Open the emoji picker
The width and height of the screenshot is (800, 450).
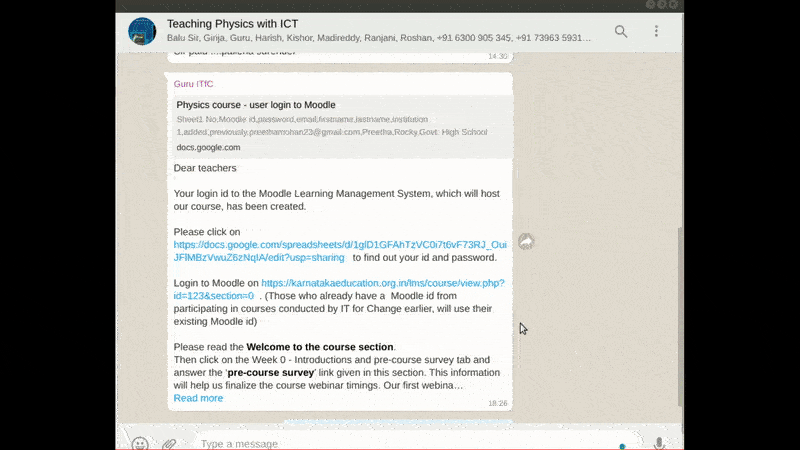tap(140, 443)
